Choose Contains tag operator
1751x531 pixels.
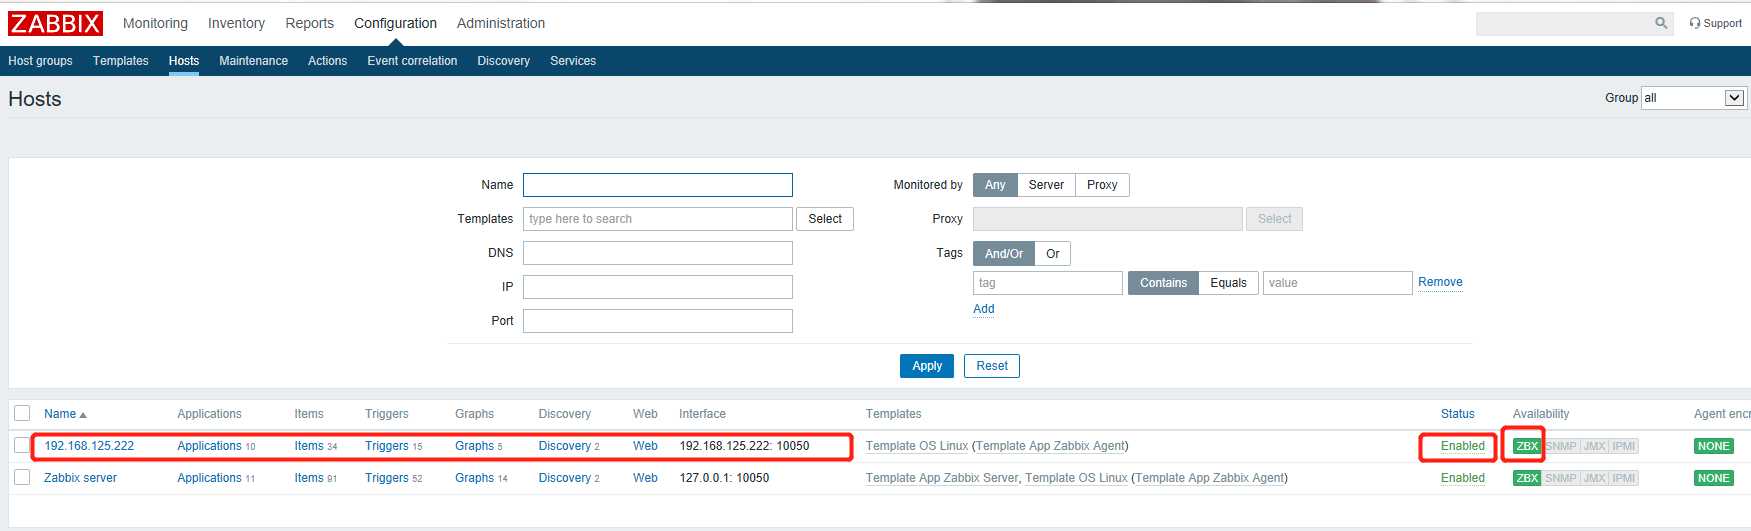click(1163, 283)
